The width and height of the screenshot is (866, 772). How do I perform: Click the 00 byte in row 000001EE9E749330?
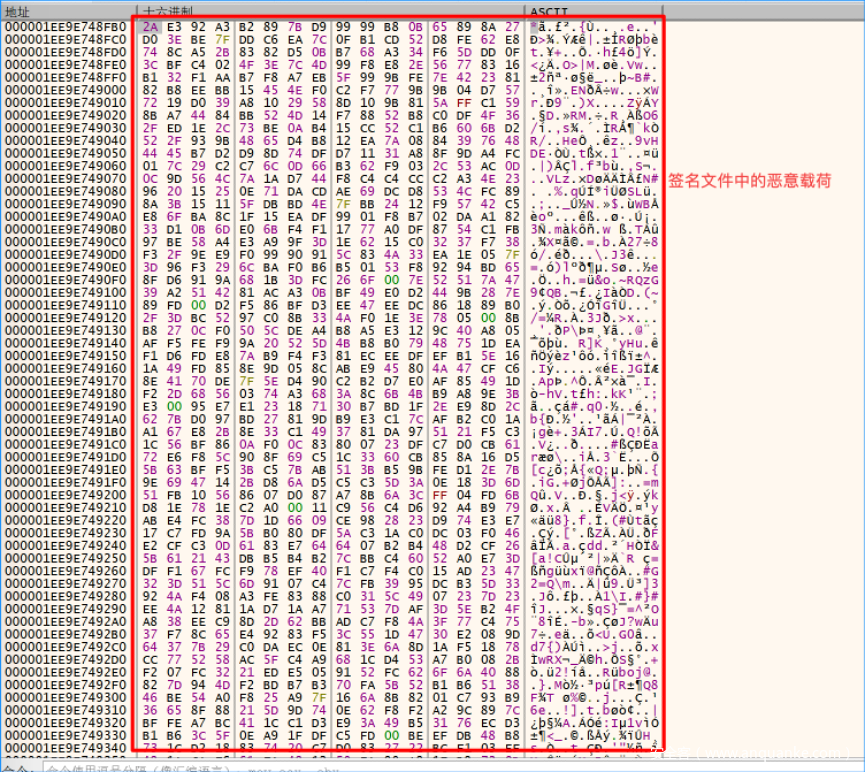[392, 736]
